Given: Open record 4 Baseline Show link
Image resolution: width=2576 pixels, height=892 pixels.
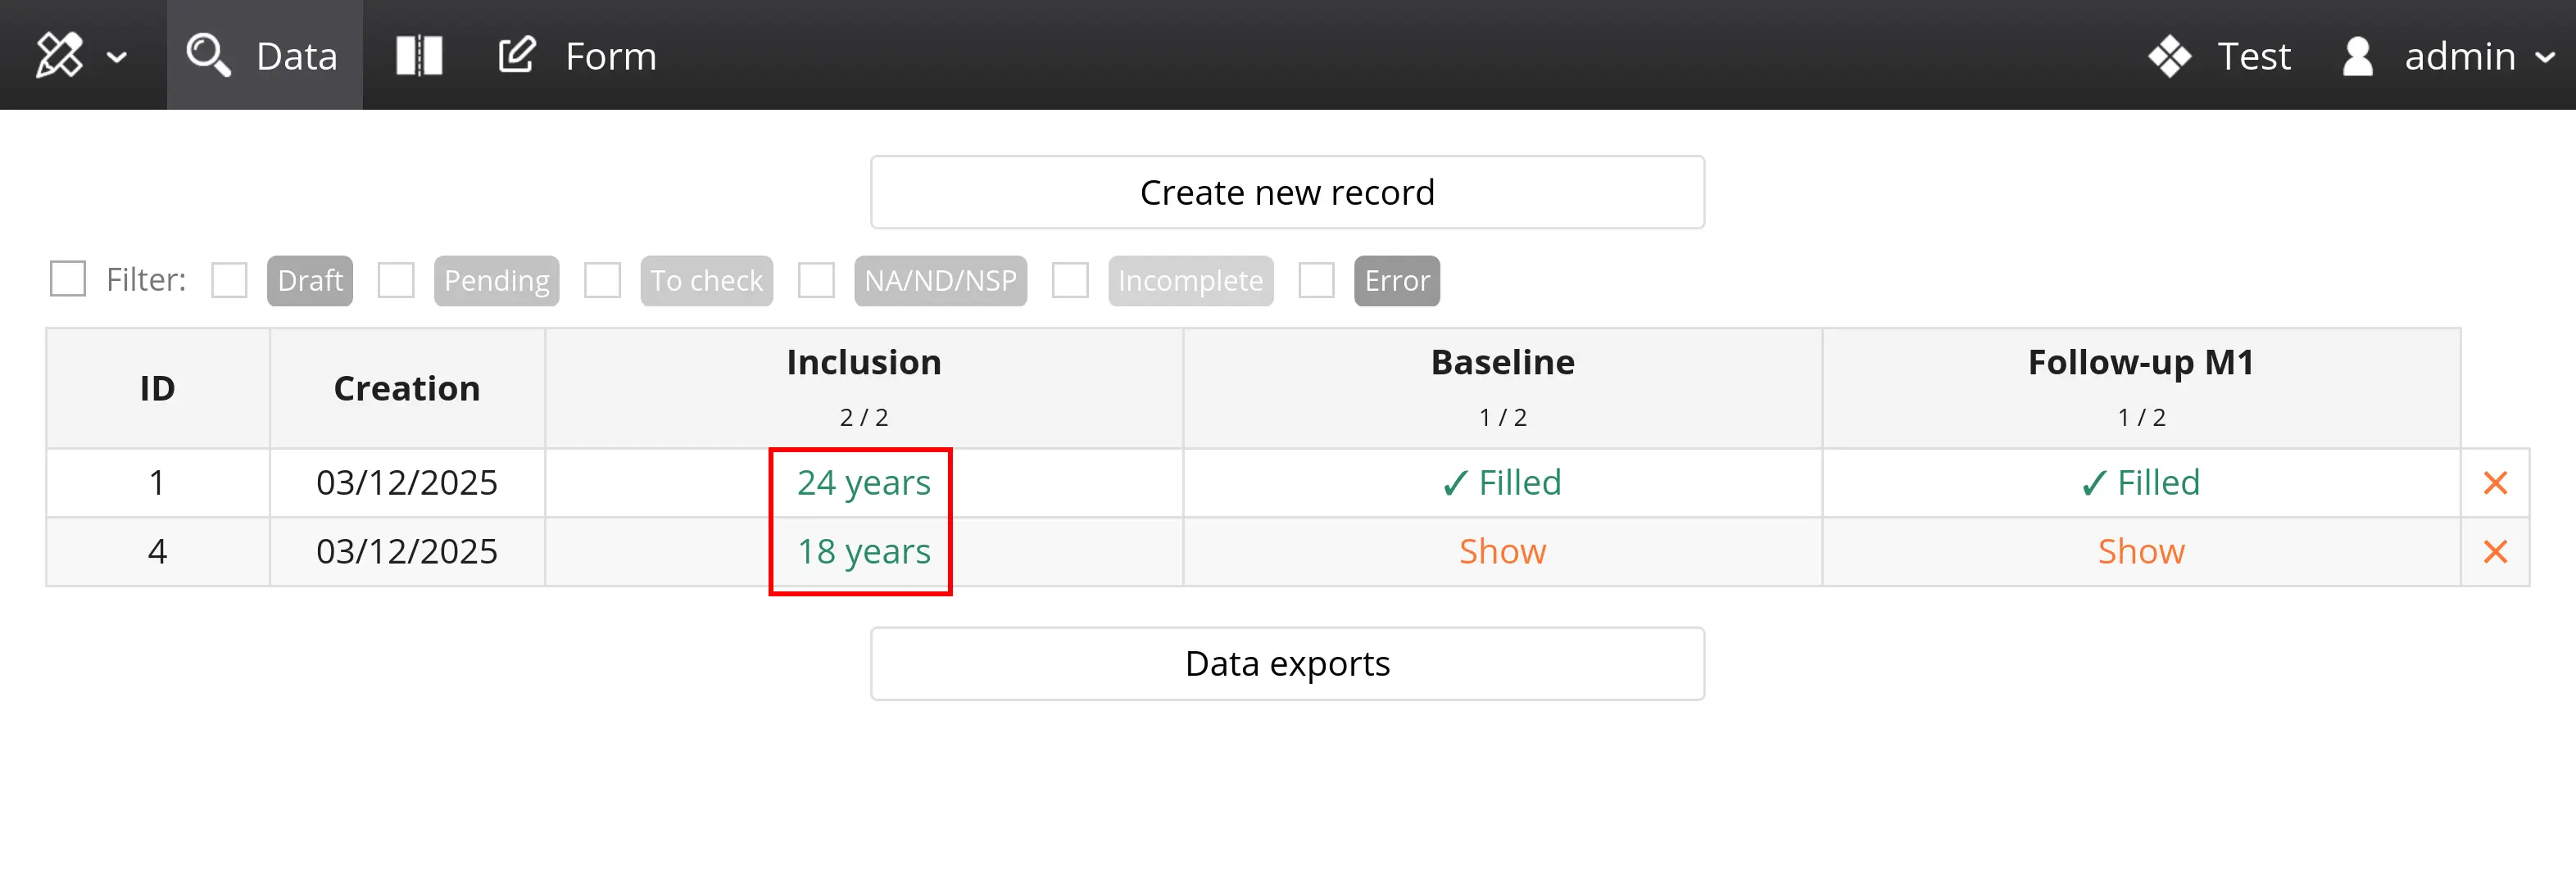Looking at the screenshot, I should pos(1502,552).
